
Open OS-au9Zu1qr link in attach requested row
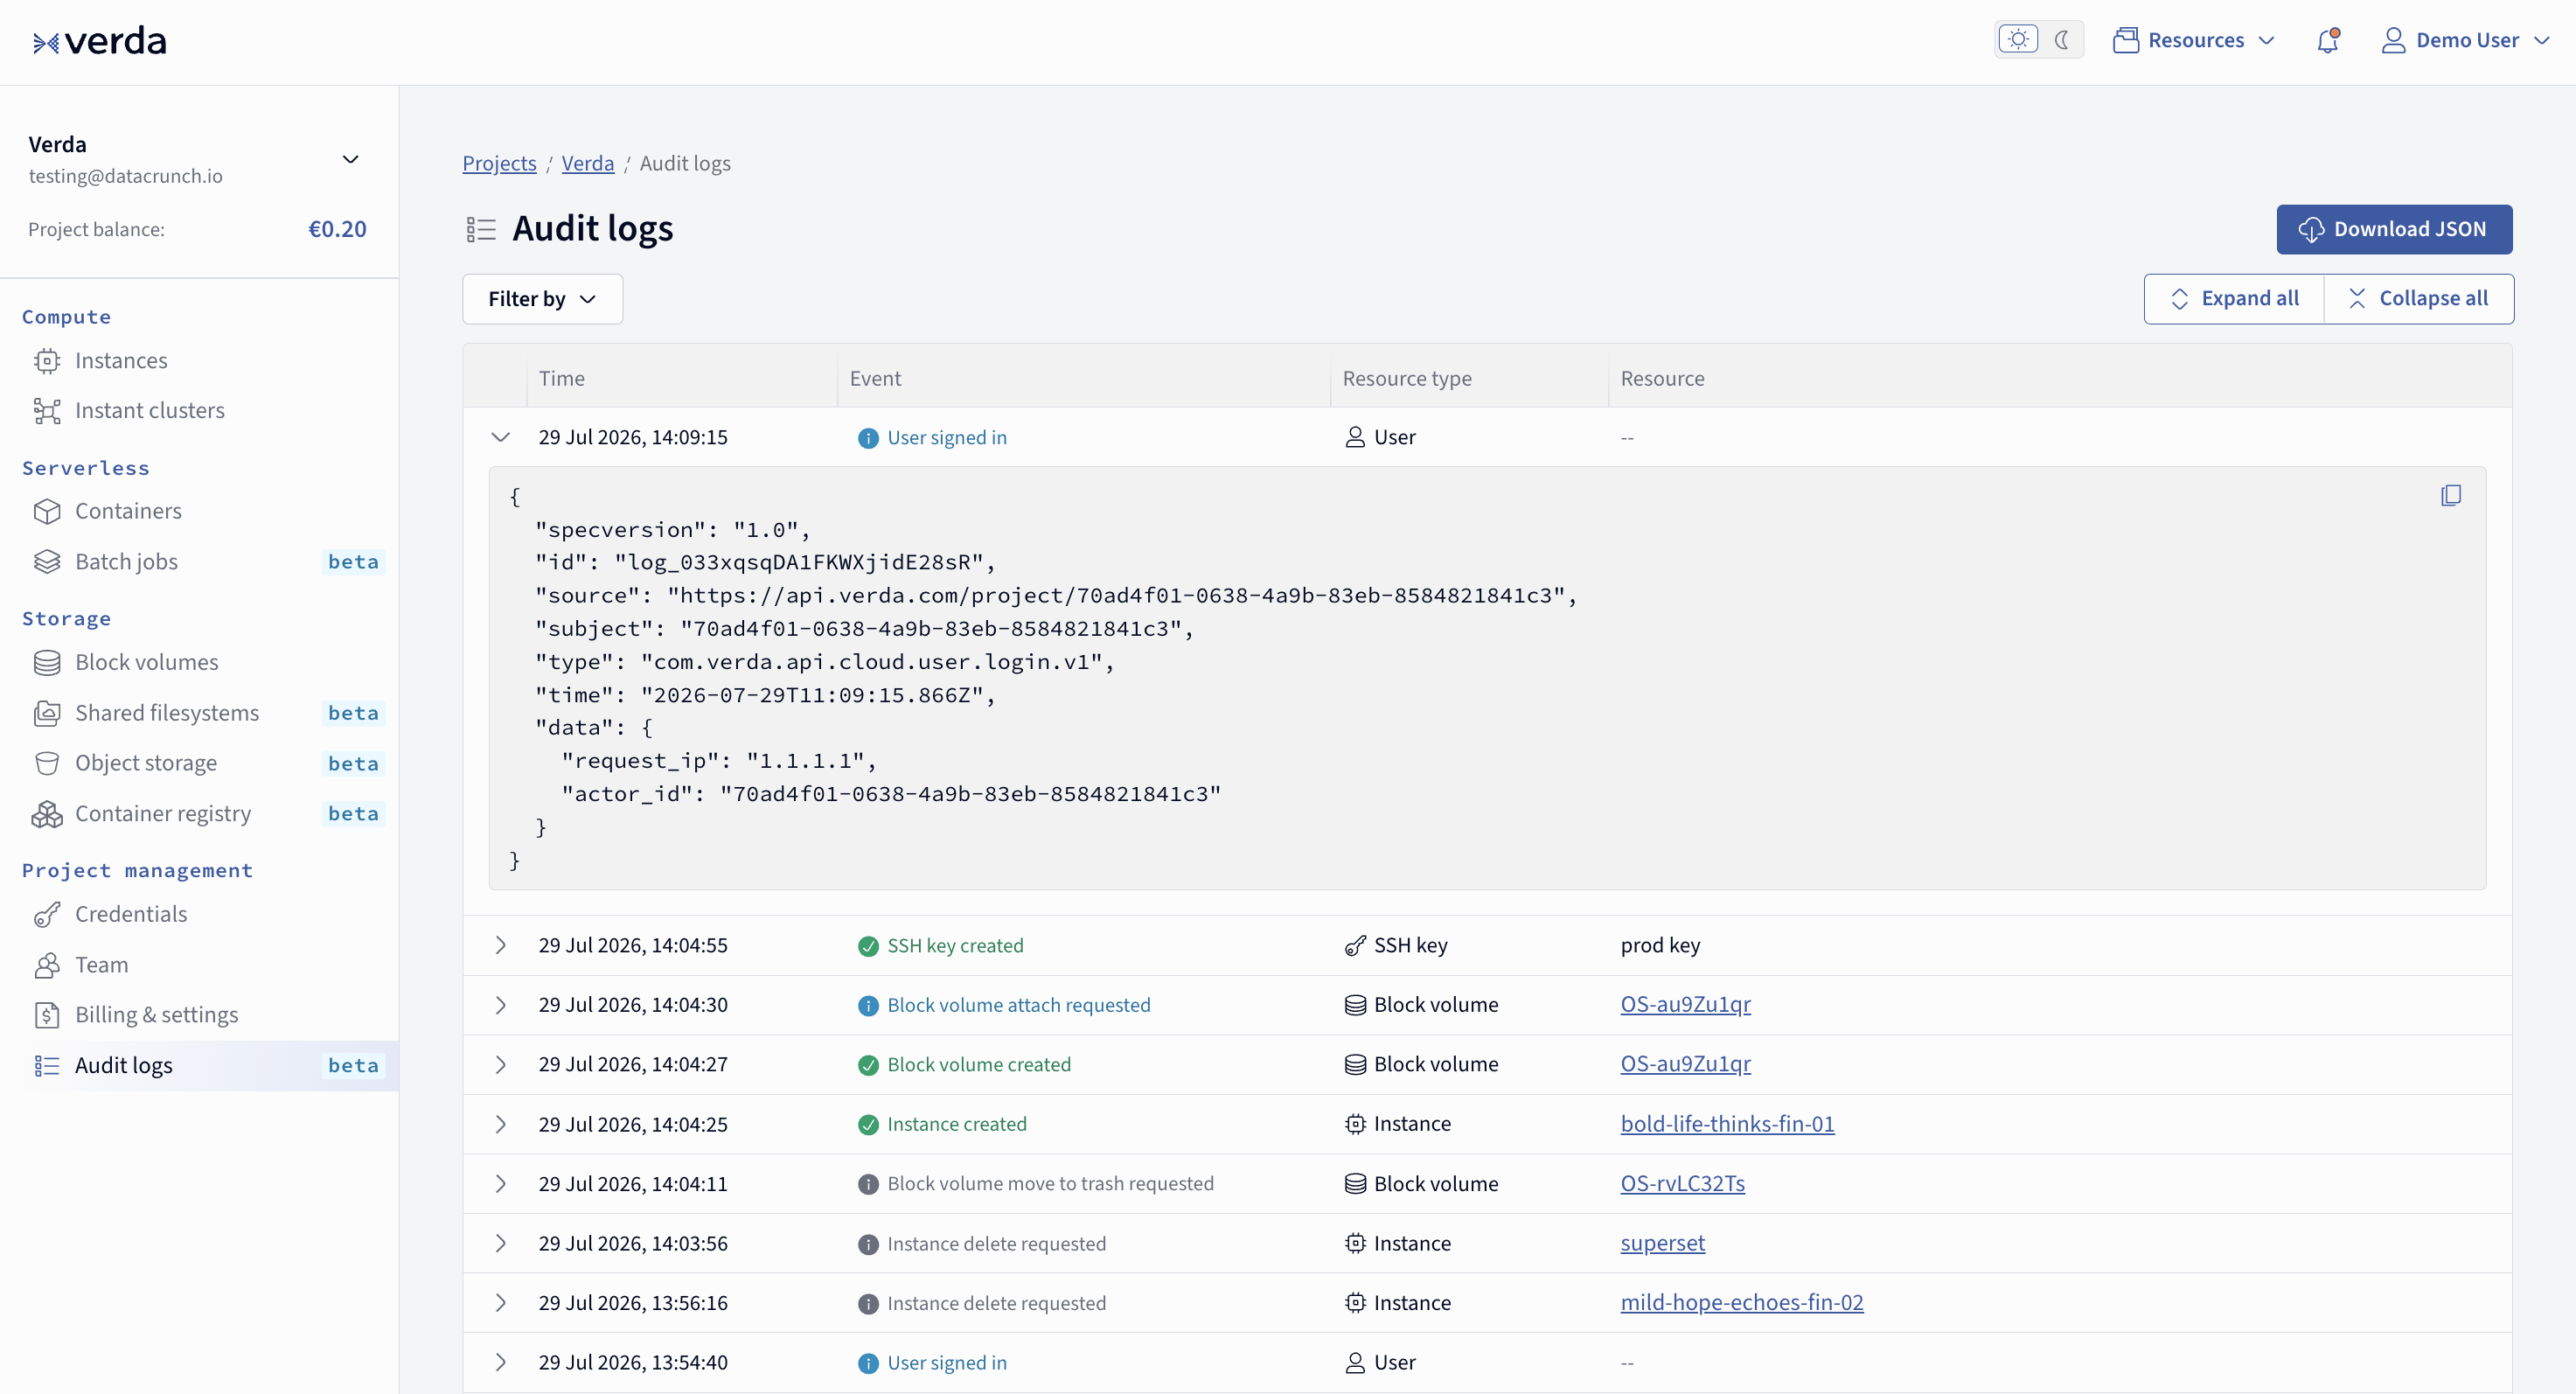click(x=1685, y=1004)
